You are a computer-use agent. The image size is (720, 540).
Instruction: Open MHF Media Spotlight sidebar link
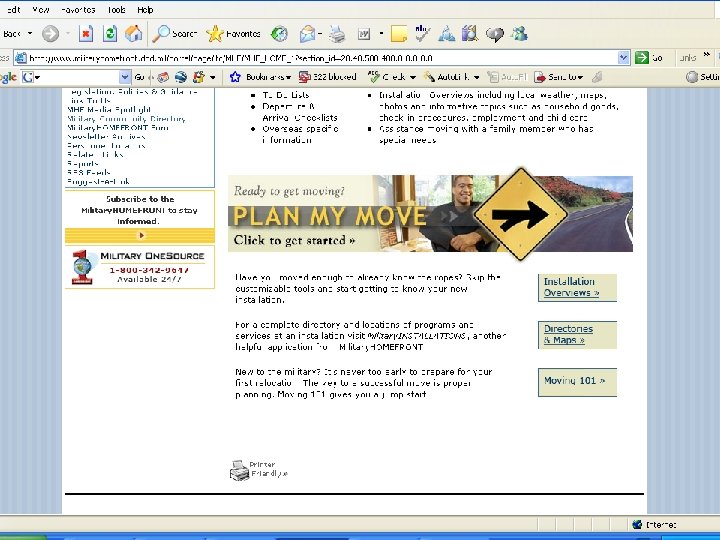[x=109, y=110]
